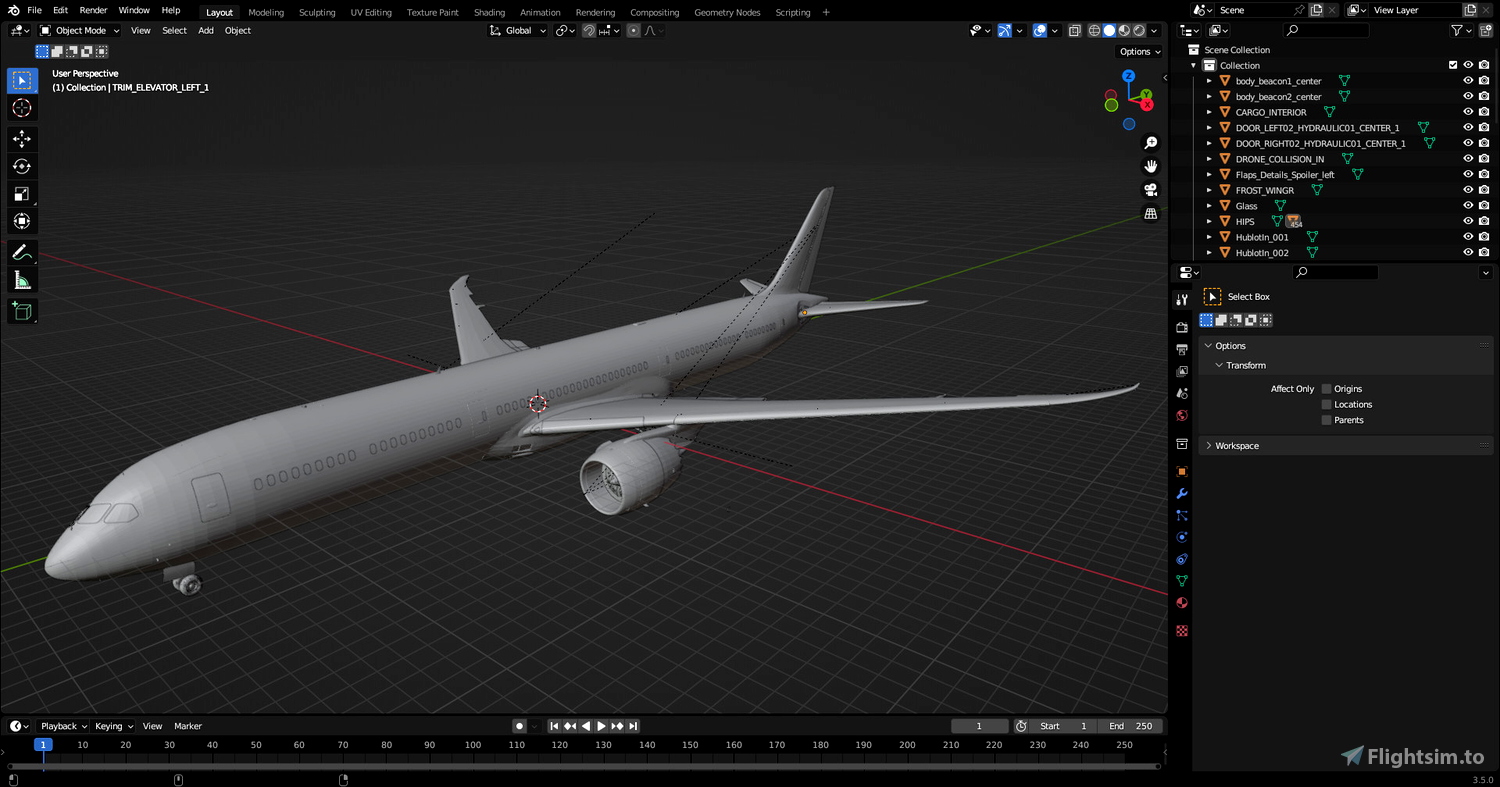Switch to the Shading workspace tab
Viewport: 1500px width, 787px height.
tap(489, 12)
